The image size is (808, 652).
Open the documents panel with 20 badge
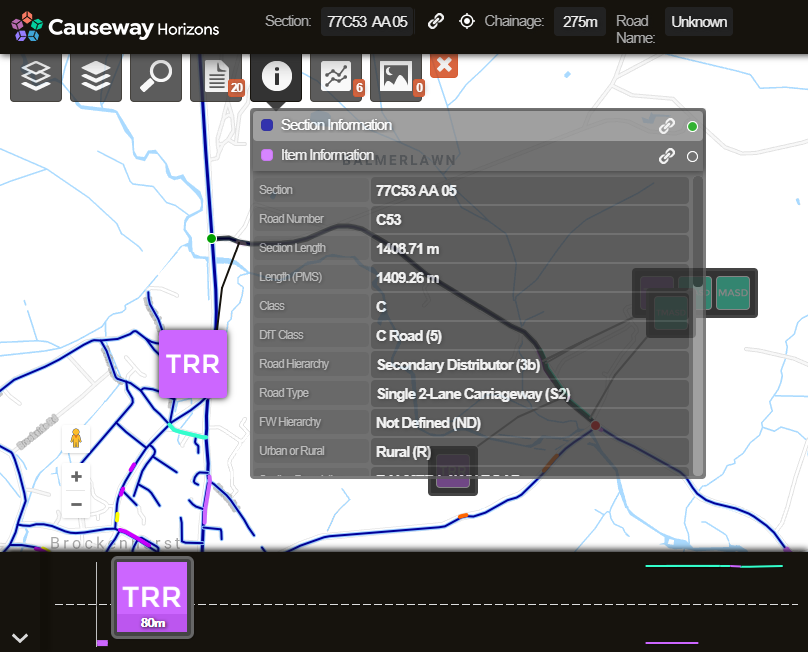(216, 77)
